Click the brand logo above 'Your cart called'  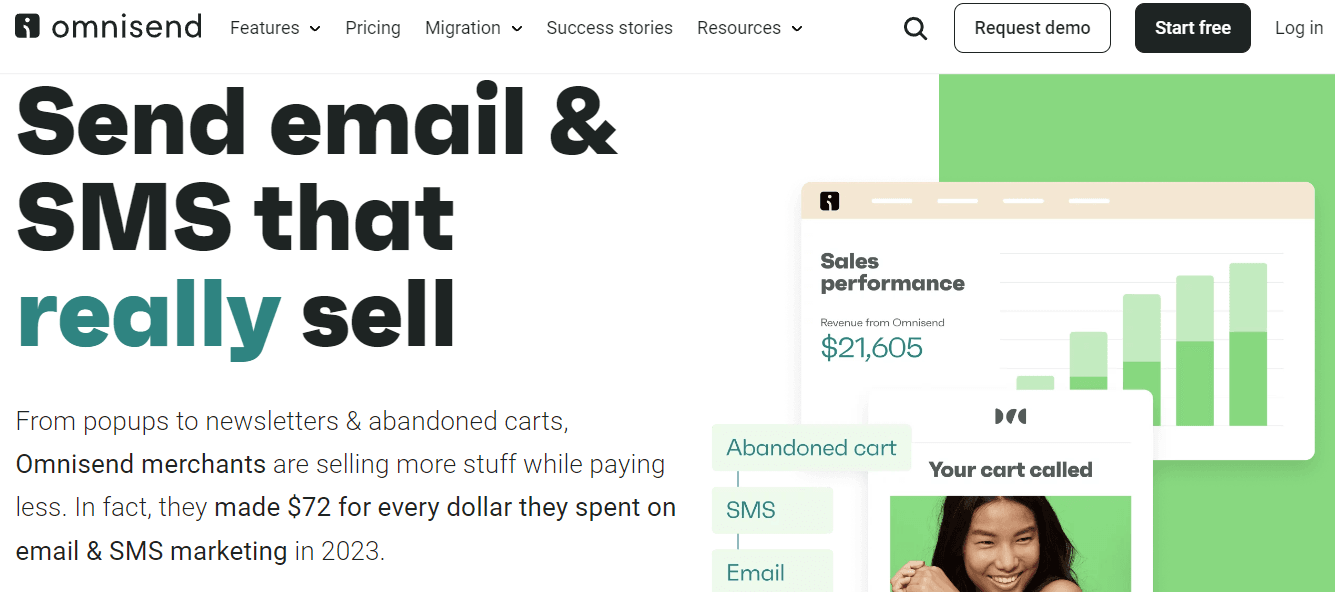(1010, 416)
